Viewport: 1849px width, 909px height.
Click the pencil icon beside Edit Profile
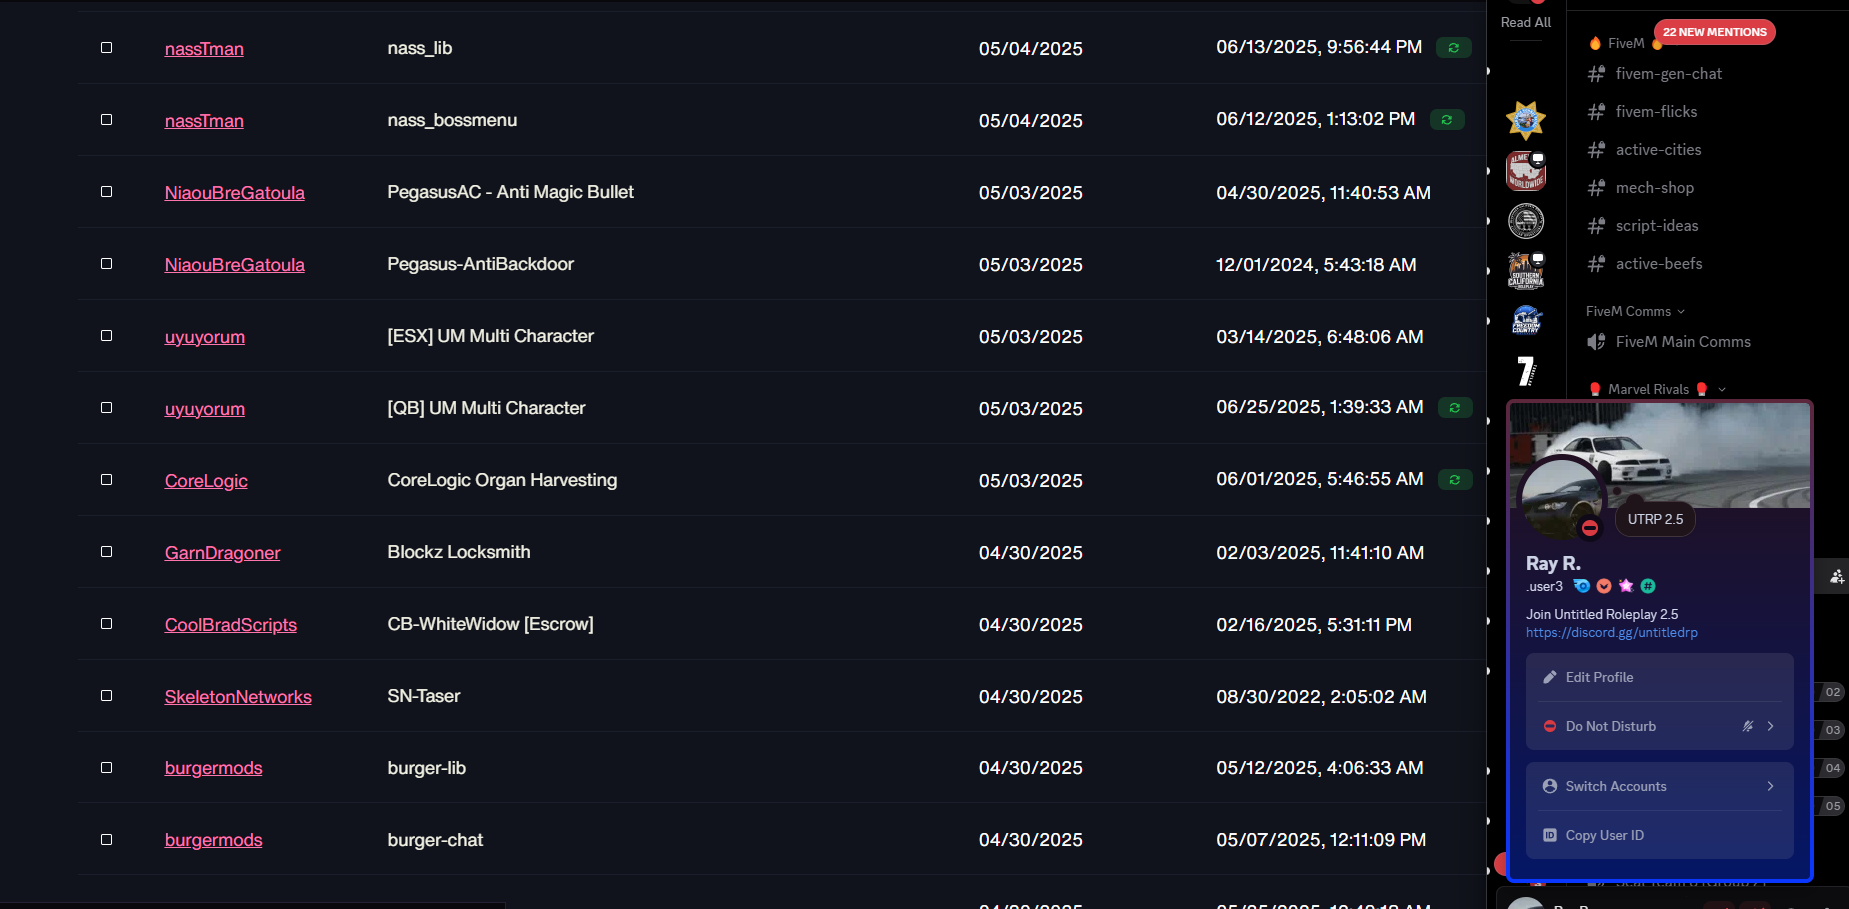point(1550,677)
